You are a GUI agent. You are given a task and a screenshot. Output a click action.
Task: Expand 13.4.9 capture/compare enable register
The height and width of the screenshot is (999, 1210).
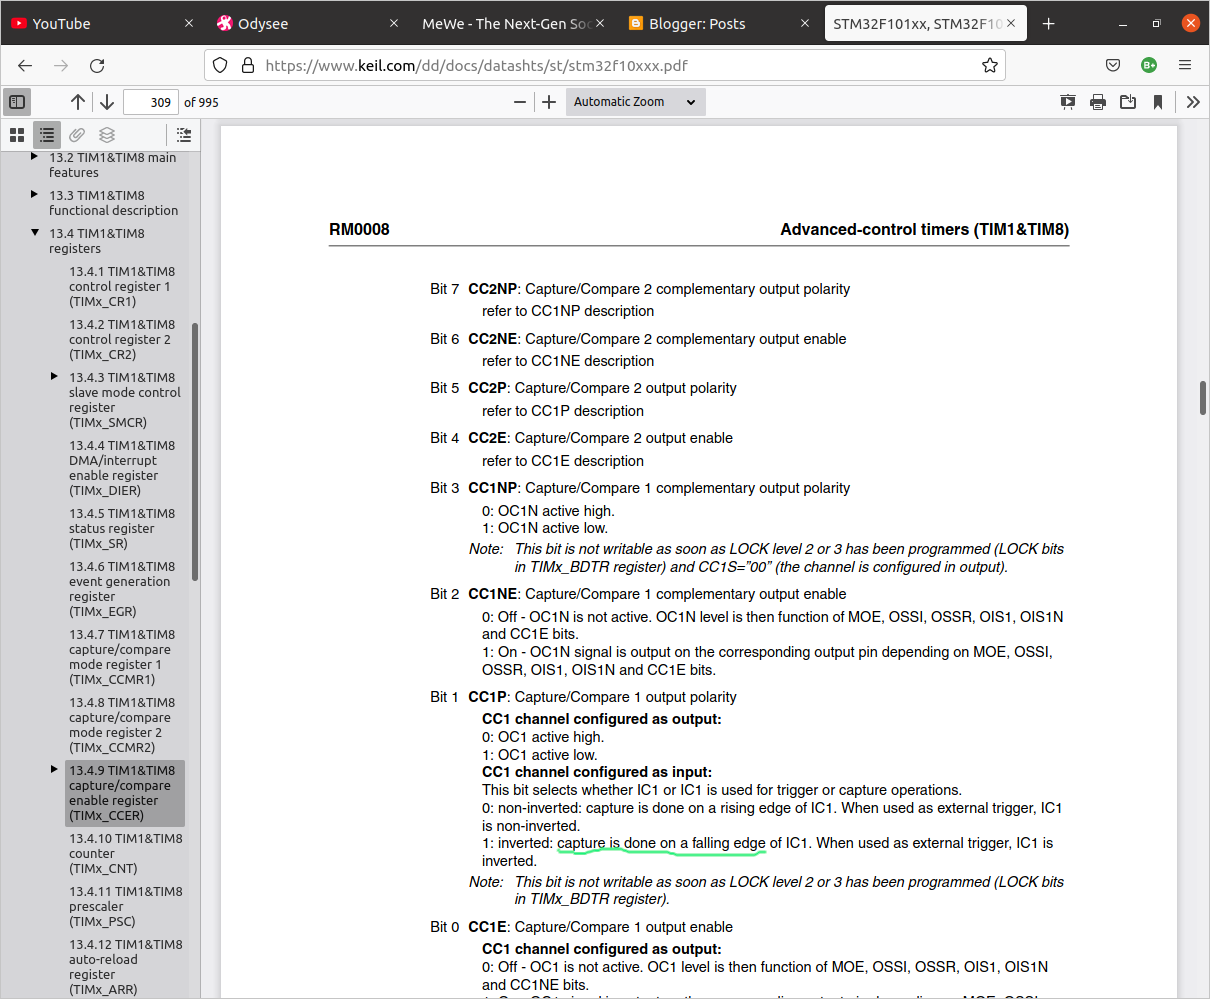[55, 770]
